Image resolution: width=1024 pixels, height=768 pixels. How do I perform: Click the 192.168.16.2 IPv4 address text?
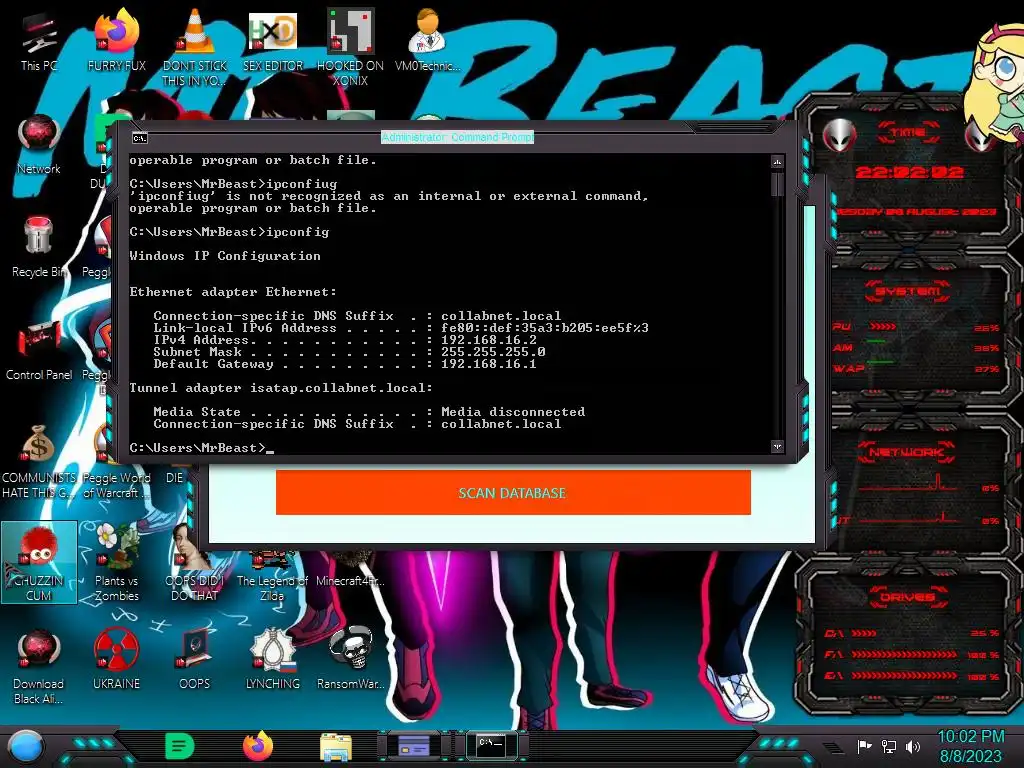488,340
